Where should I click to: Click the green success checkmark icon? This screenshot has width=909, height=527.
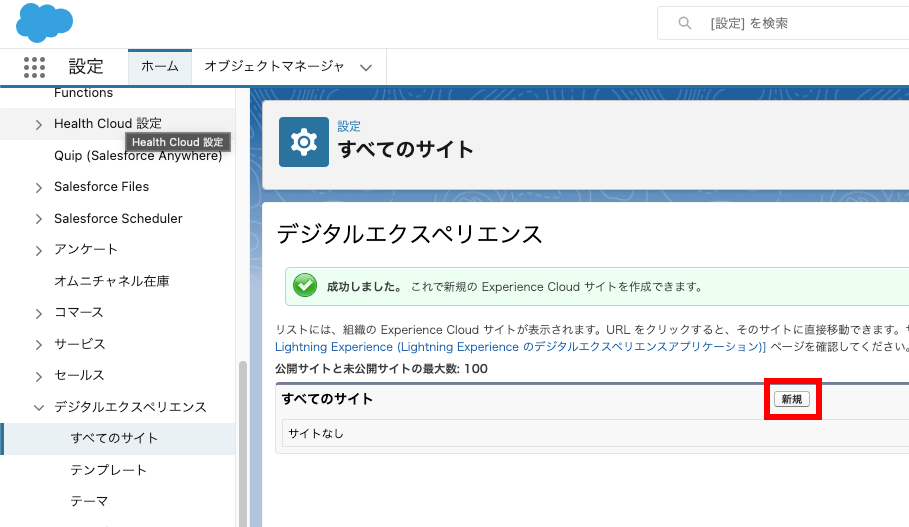tap(305, 286)
